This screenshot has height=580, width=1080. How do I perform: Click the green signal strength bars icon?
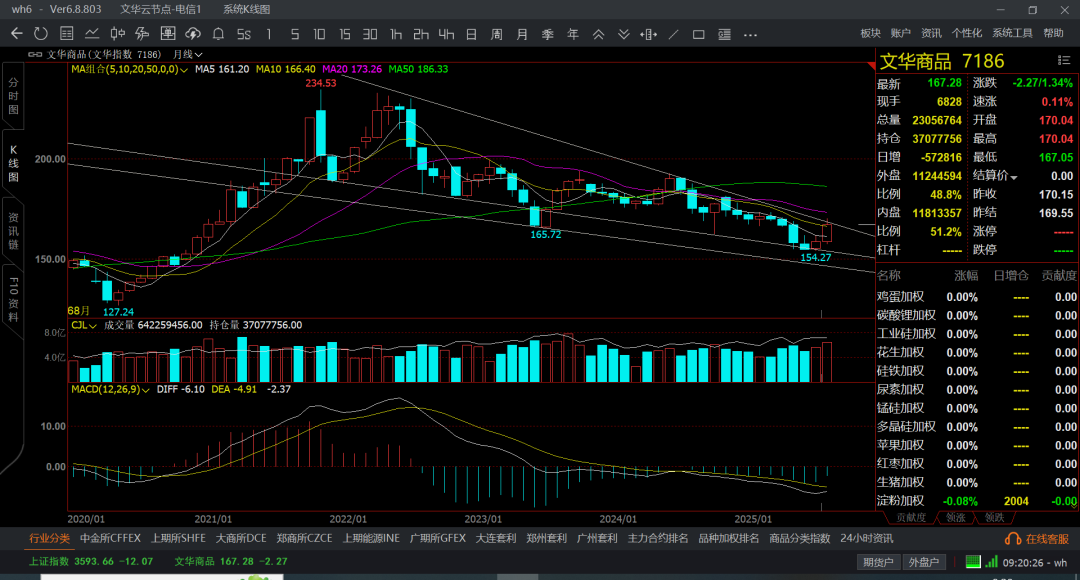991,562
